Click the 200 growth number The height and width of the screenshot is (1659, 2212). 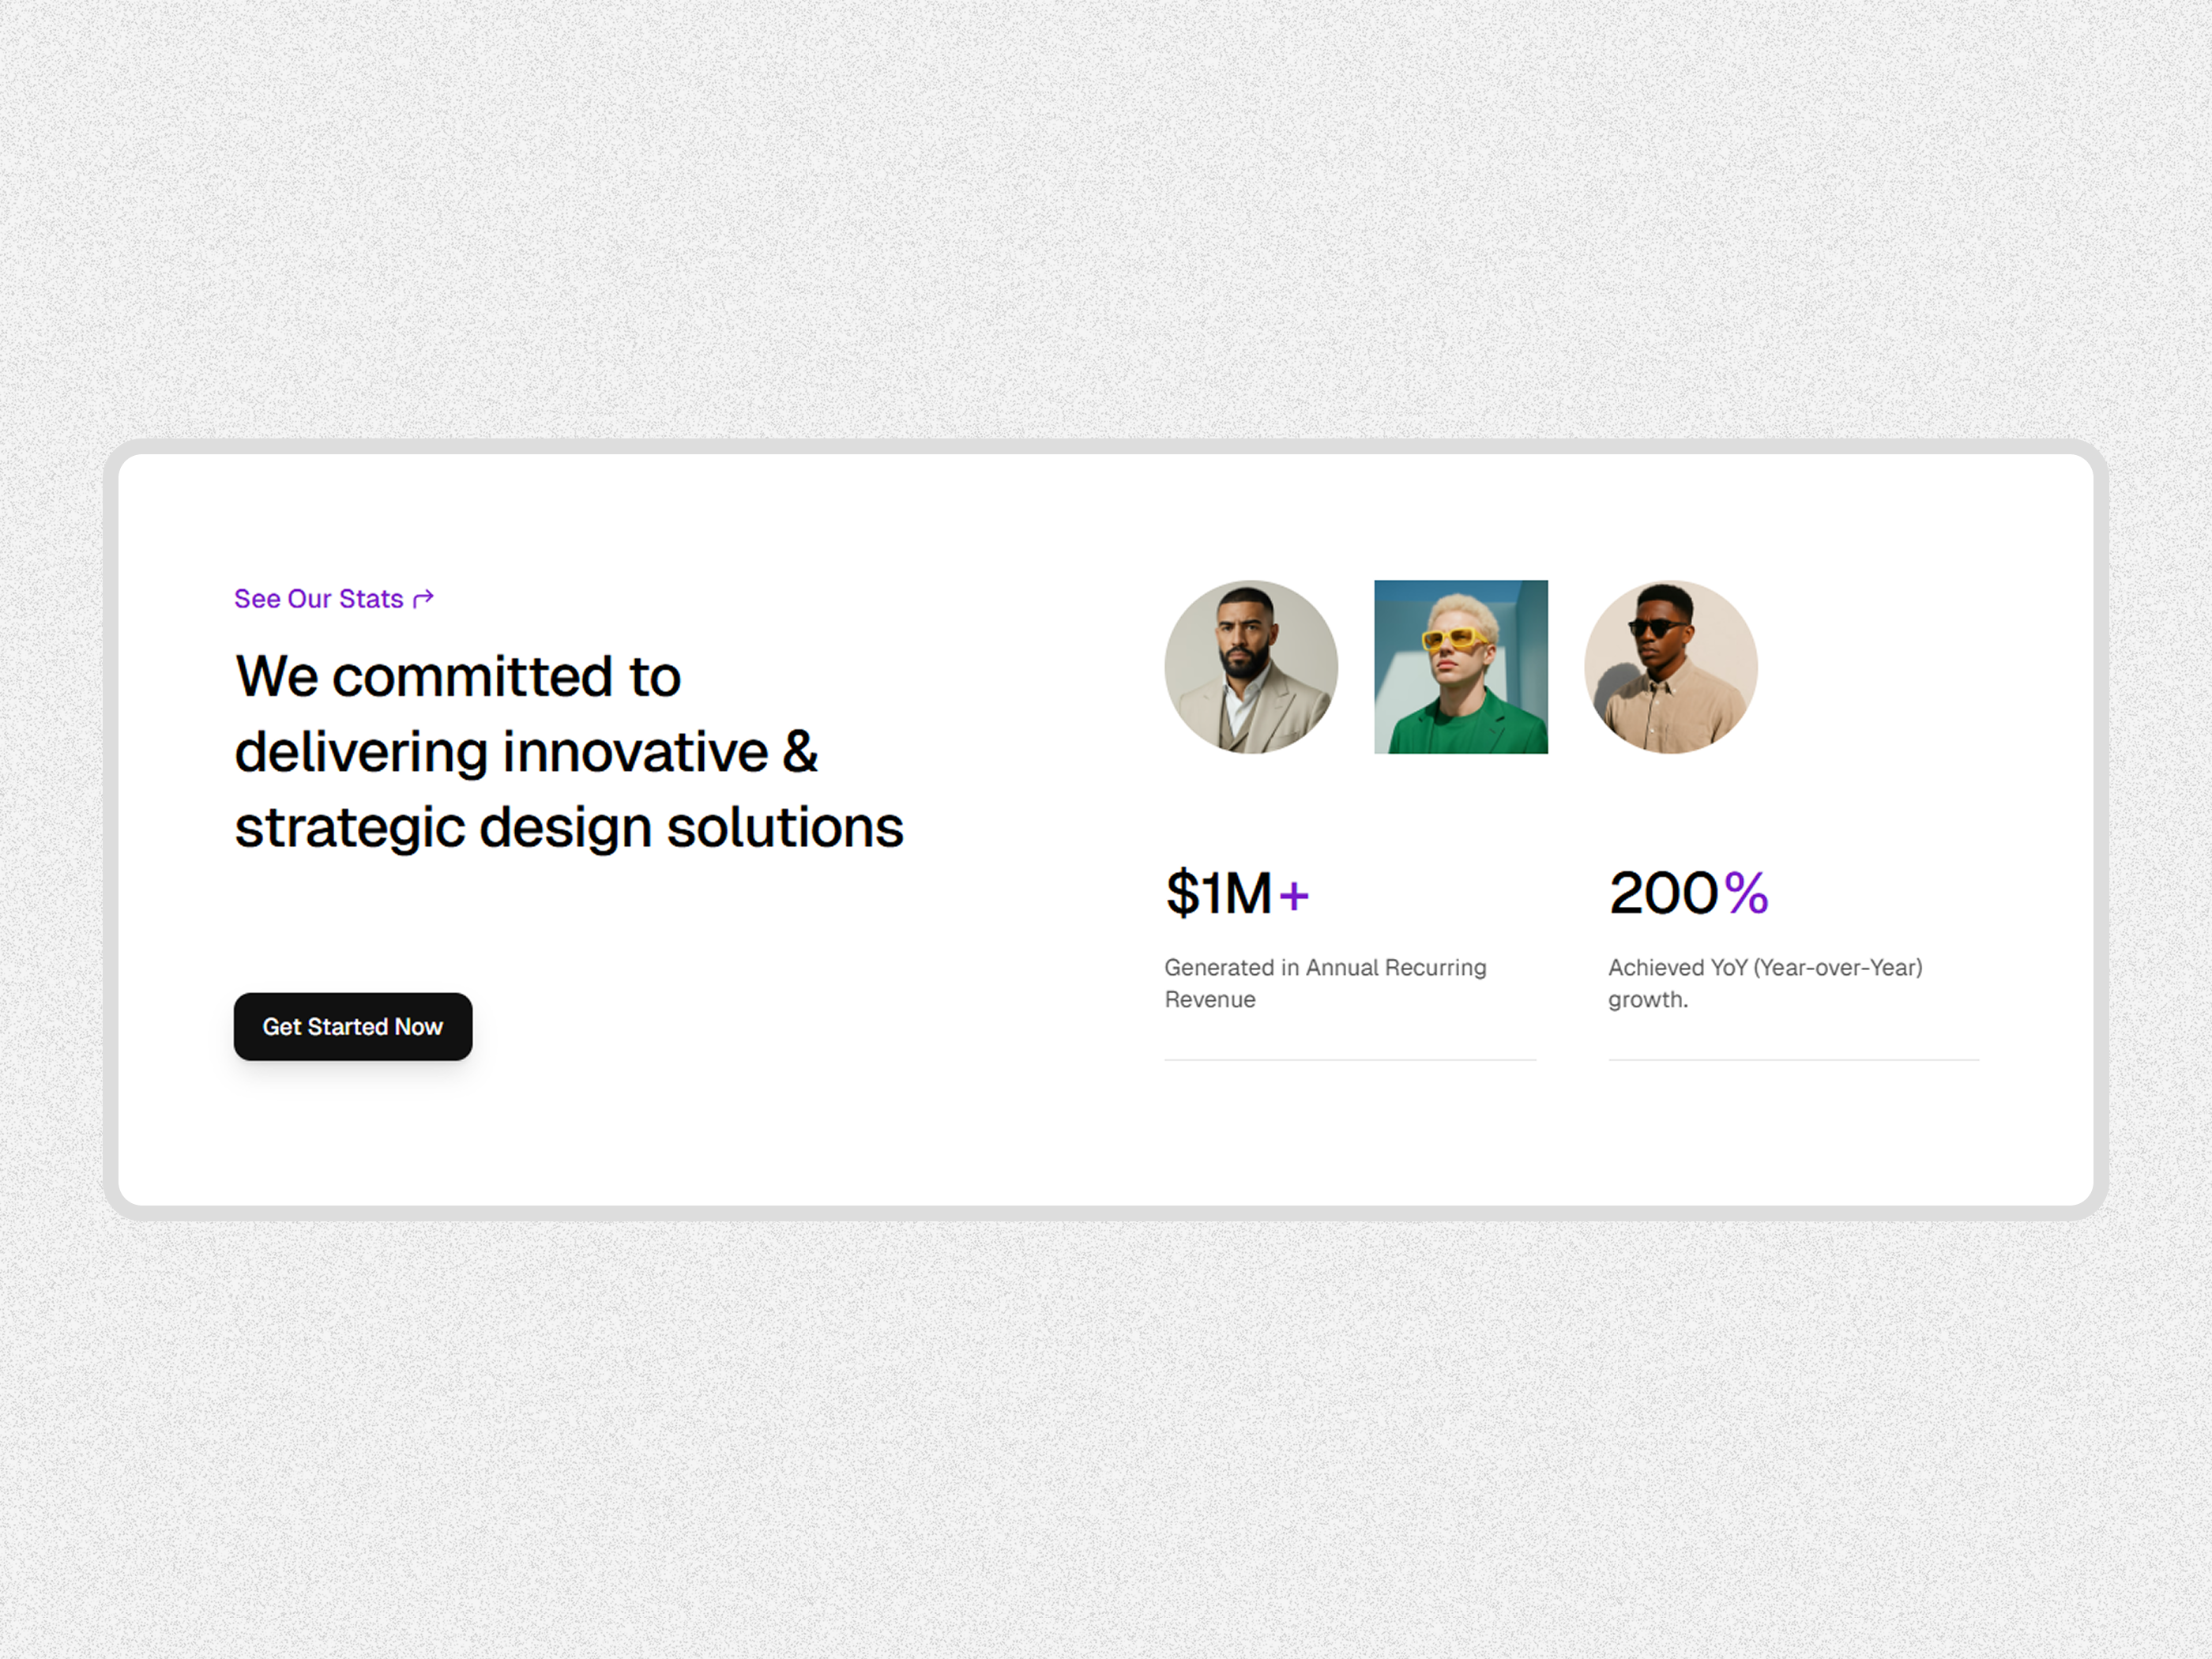point(1663,893)
